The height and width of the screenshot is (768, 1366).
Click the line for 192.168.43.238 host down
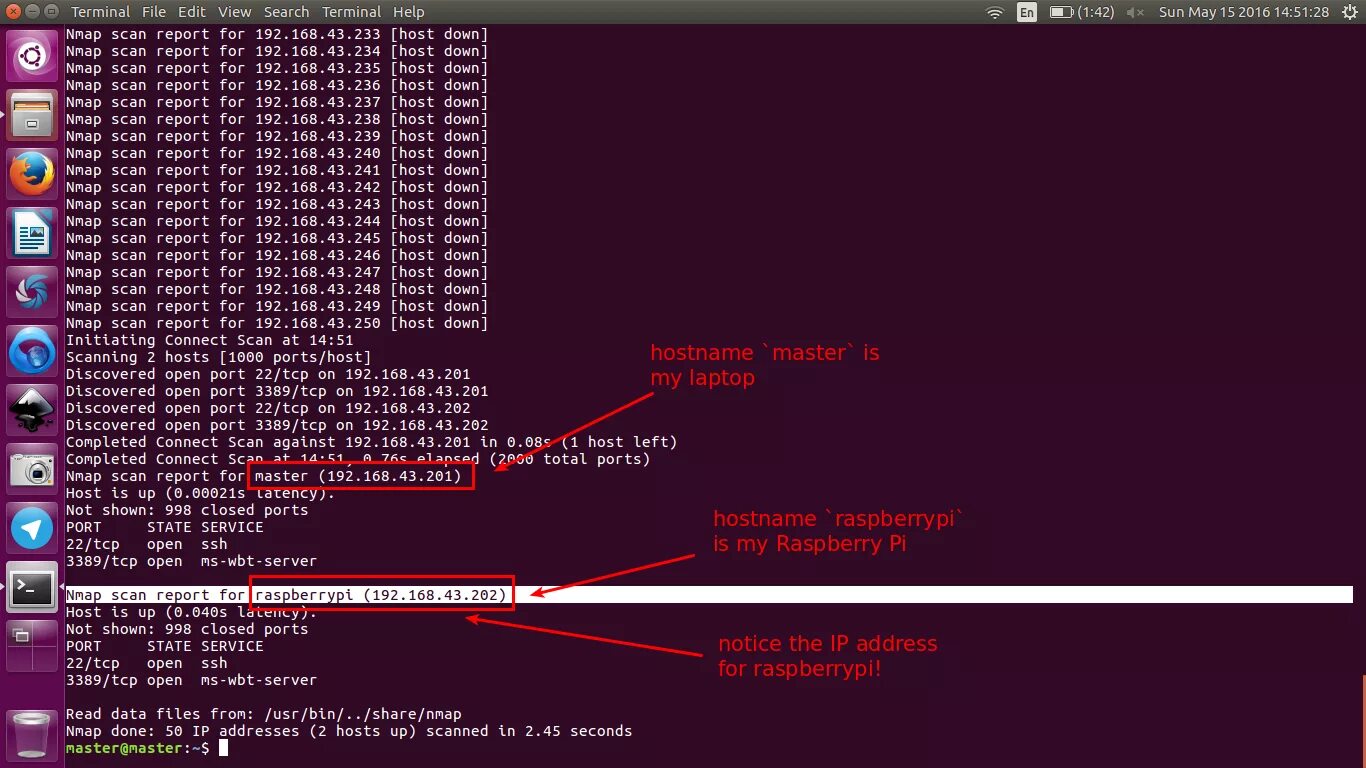(x=277, y=119)
